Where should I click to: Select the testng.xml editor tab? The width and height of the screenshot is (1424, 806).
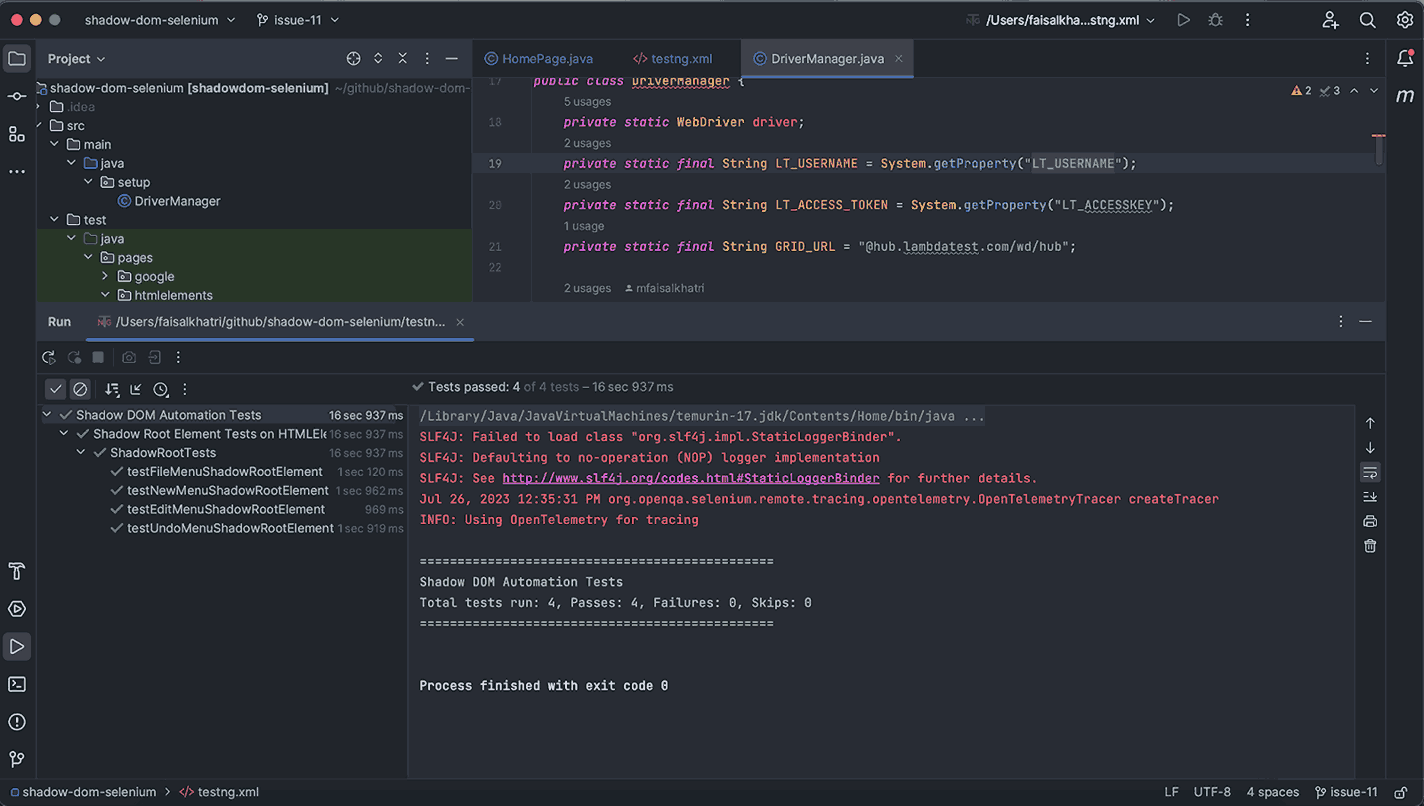[x=682, y=58]
